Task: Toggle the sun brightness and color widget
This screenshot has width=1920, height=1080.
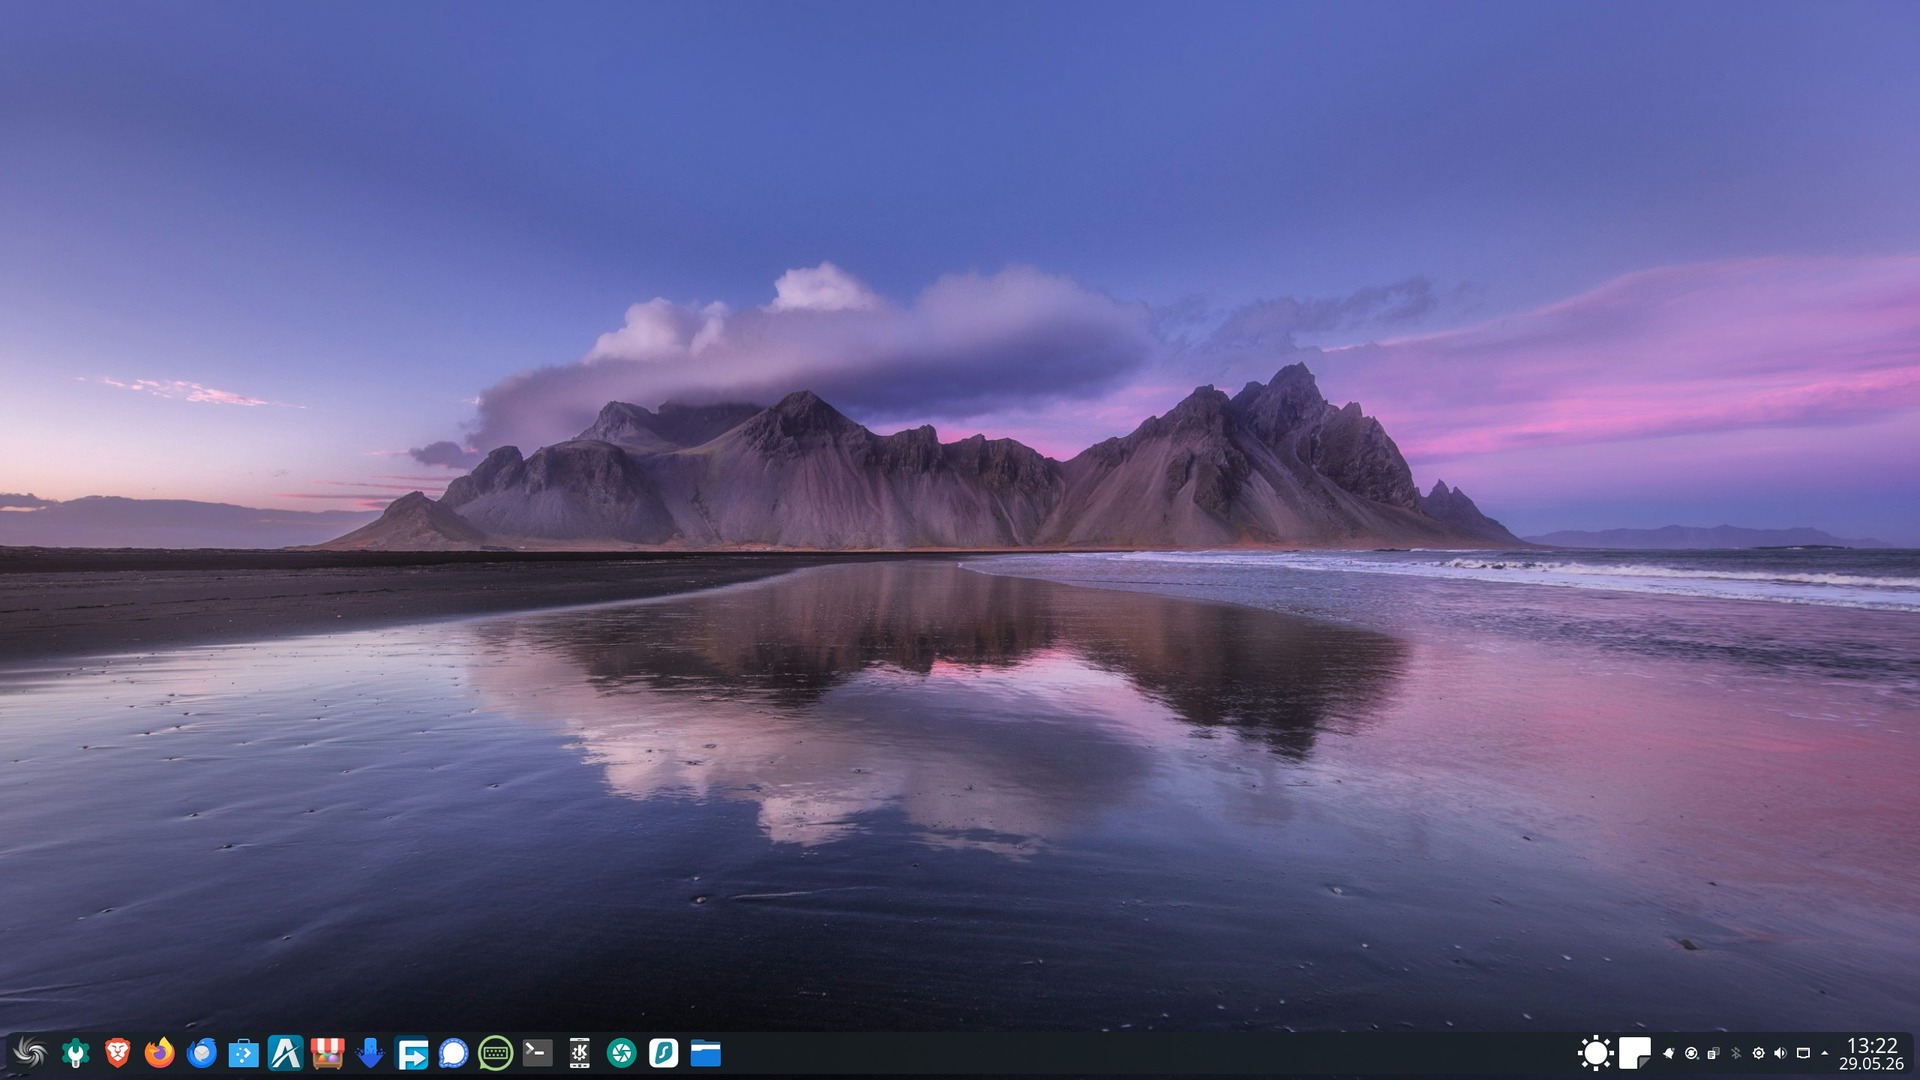Action: (1596, 1053)
